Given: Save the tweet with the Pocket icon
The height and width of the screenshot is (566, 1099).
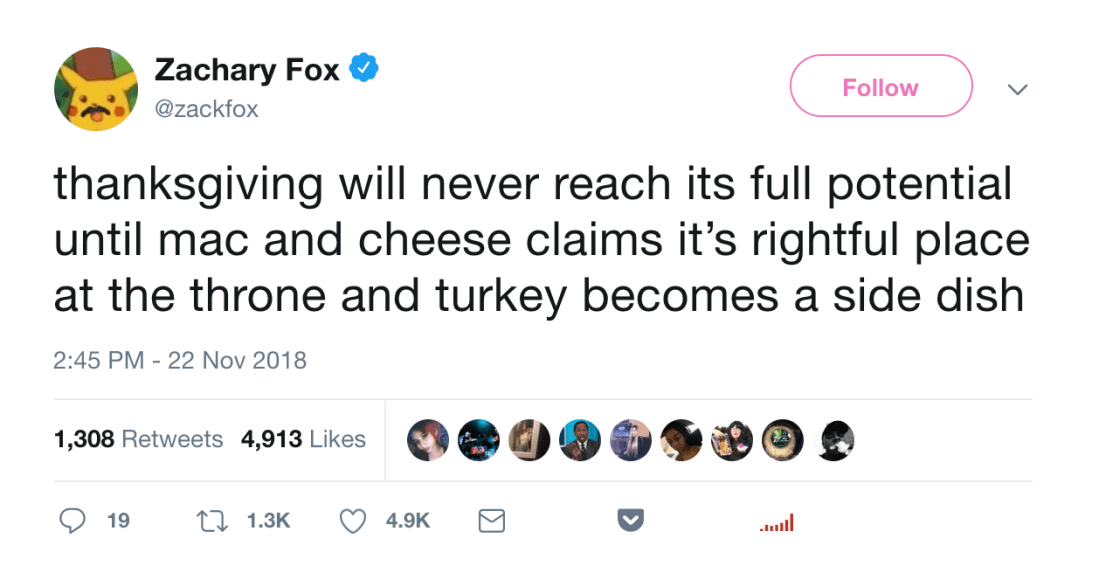Looking at the screenshot, I should tap(629, 520).
